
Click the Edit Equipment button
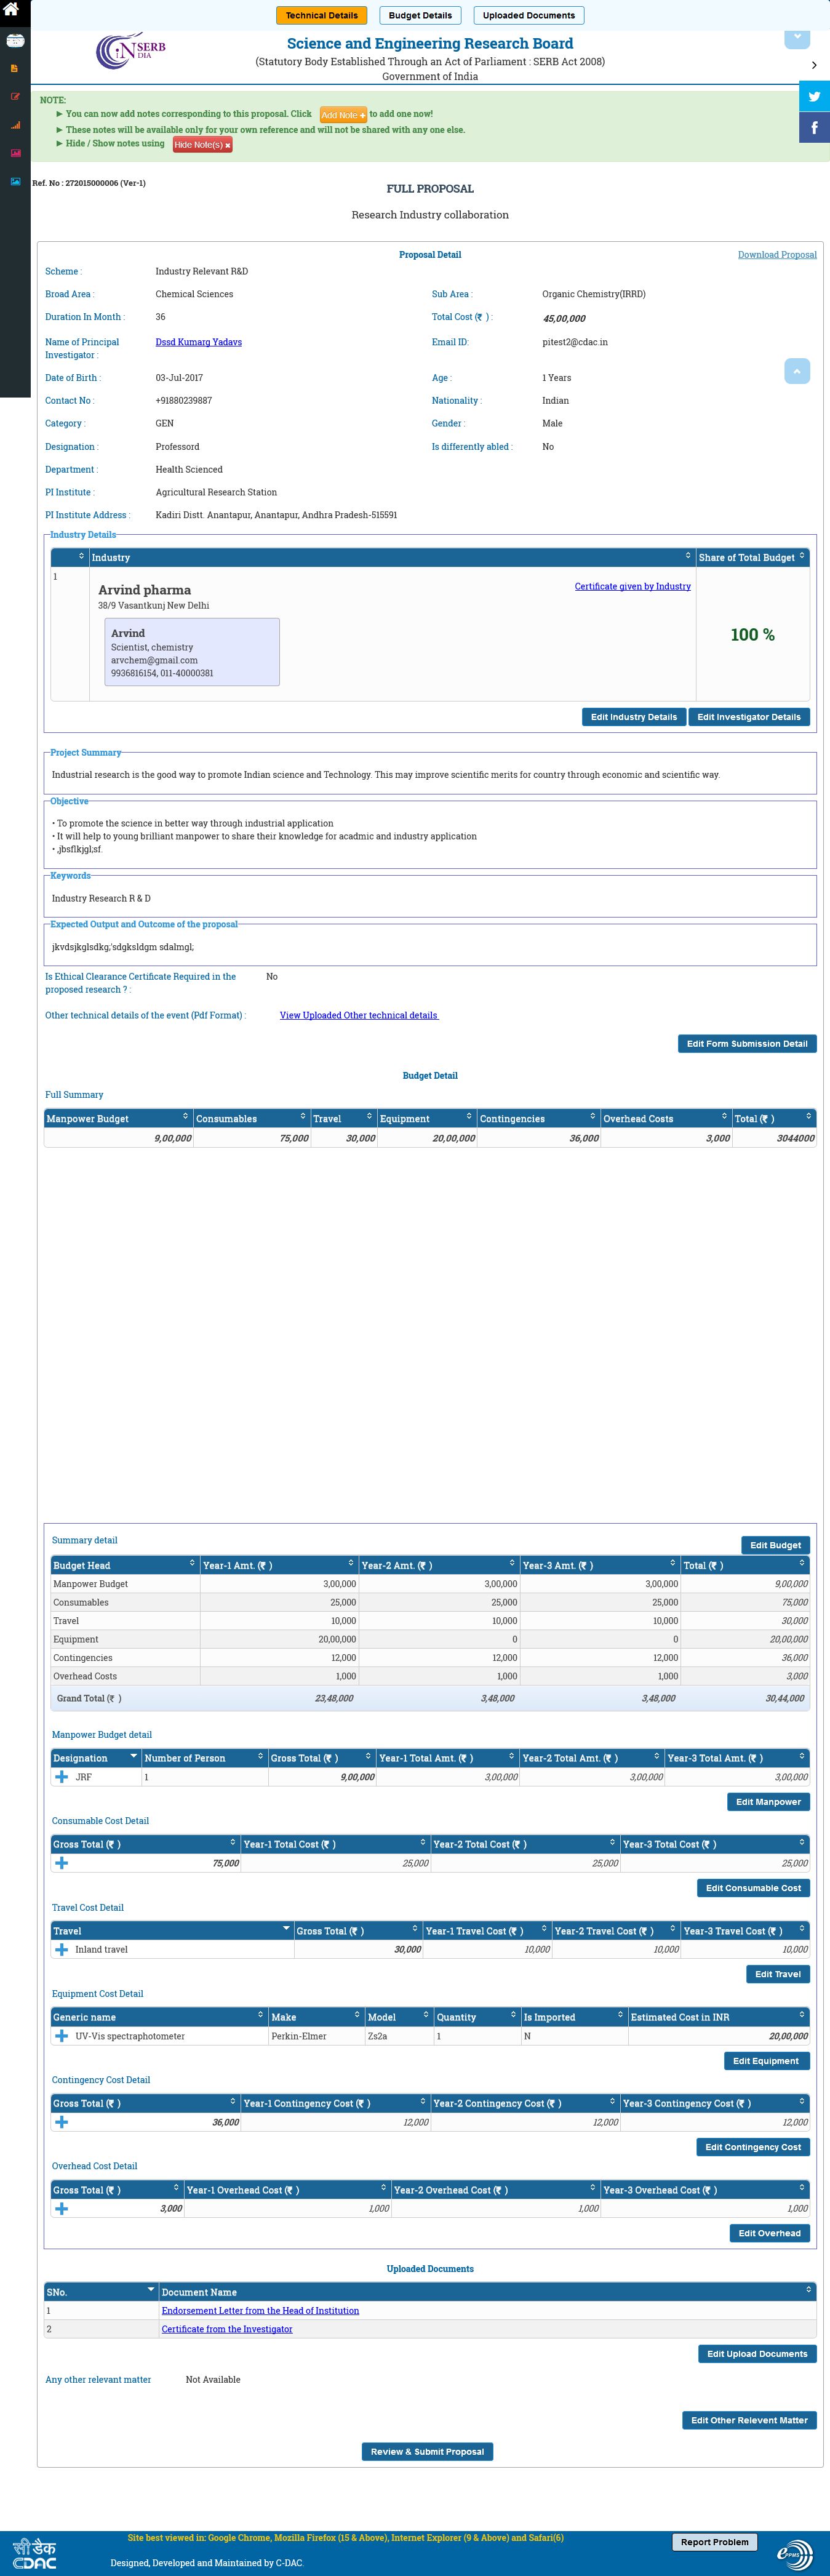(x=766, y=2061)
